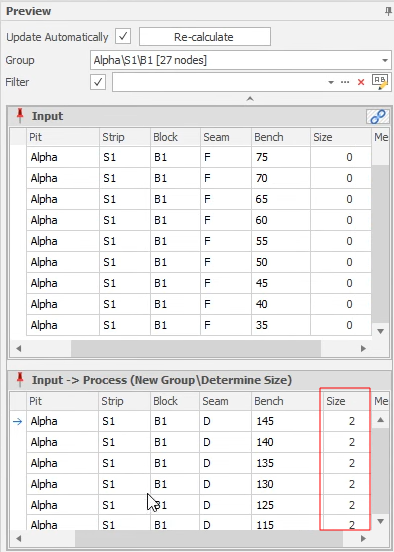Image resolution: width=394 pixels, height=552 pixels.
Task: Clear the filter with the red X
Action: [x=361, y=82]
